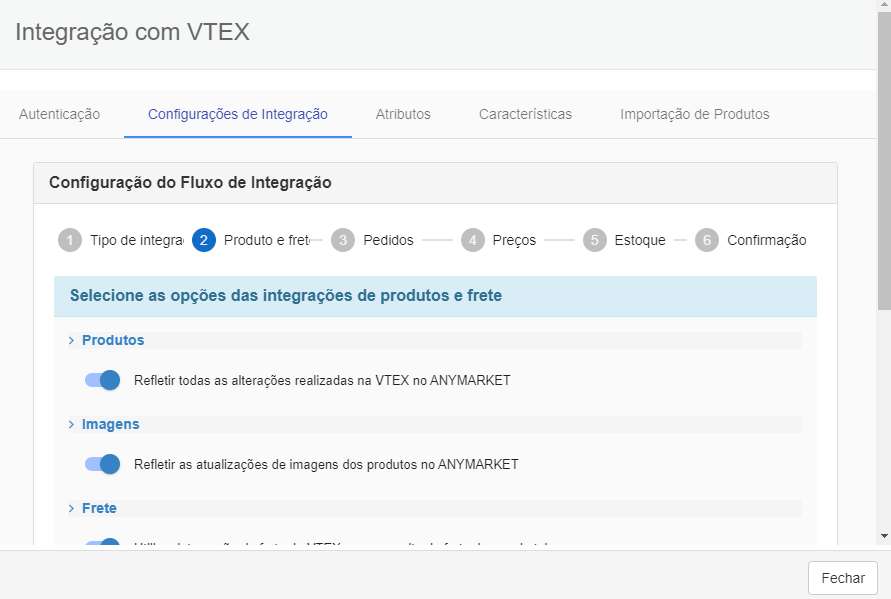Viewport: 891px width, 599px height.
Task: Jump to step 4 Preços circle
Action: 472,240
